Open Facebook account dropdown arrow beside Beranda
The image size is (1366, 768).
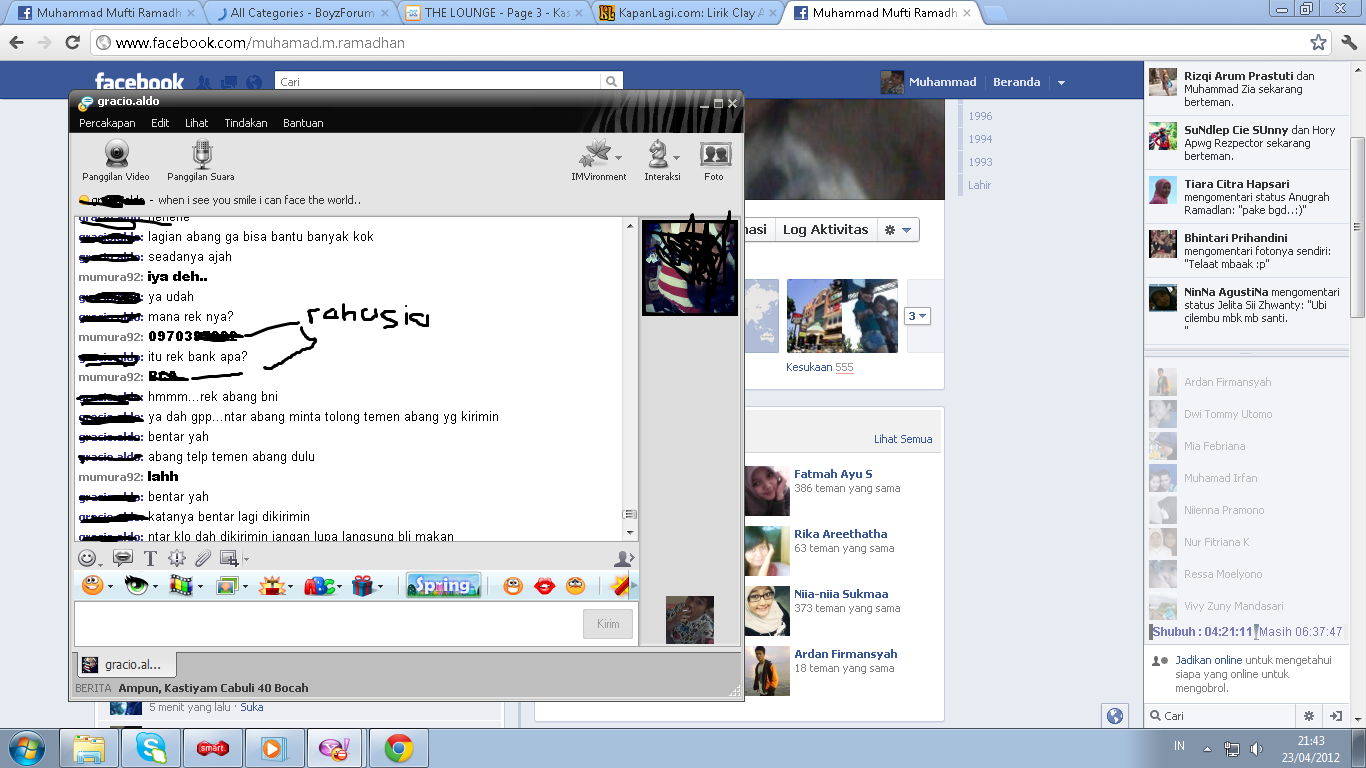click(1061, 82)
